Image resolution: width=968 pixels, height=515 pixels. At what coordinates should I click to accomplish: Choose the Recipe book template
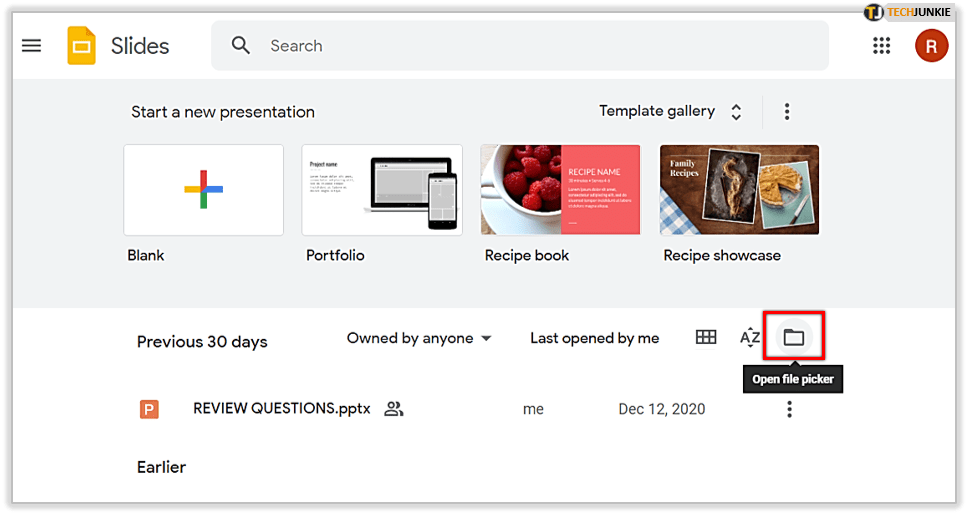point(560,190)
